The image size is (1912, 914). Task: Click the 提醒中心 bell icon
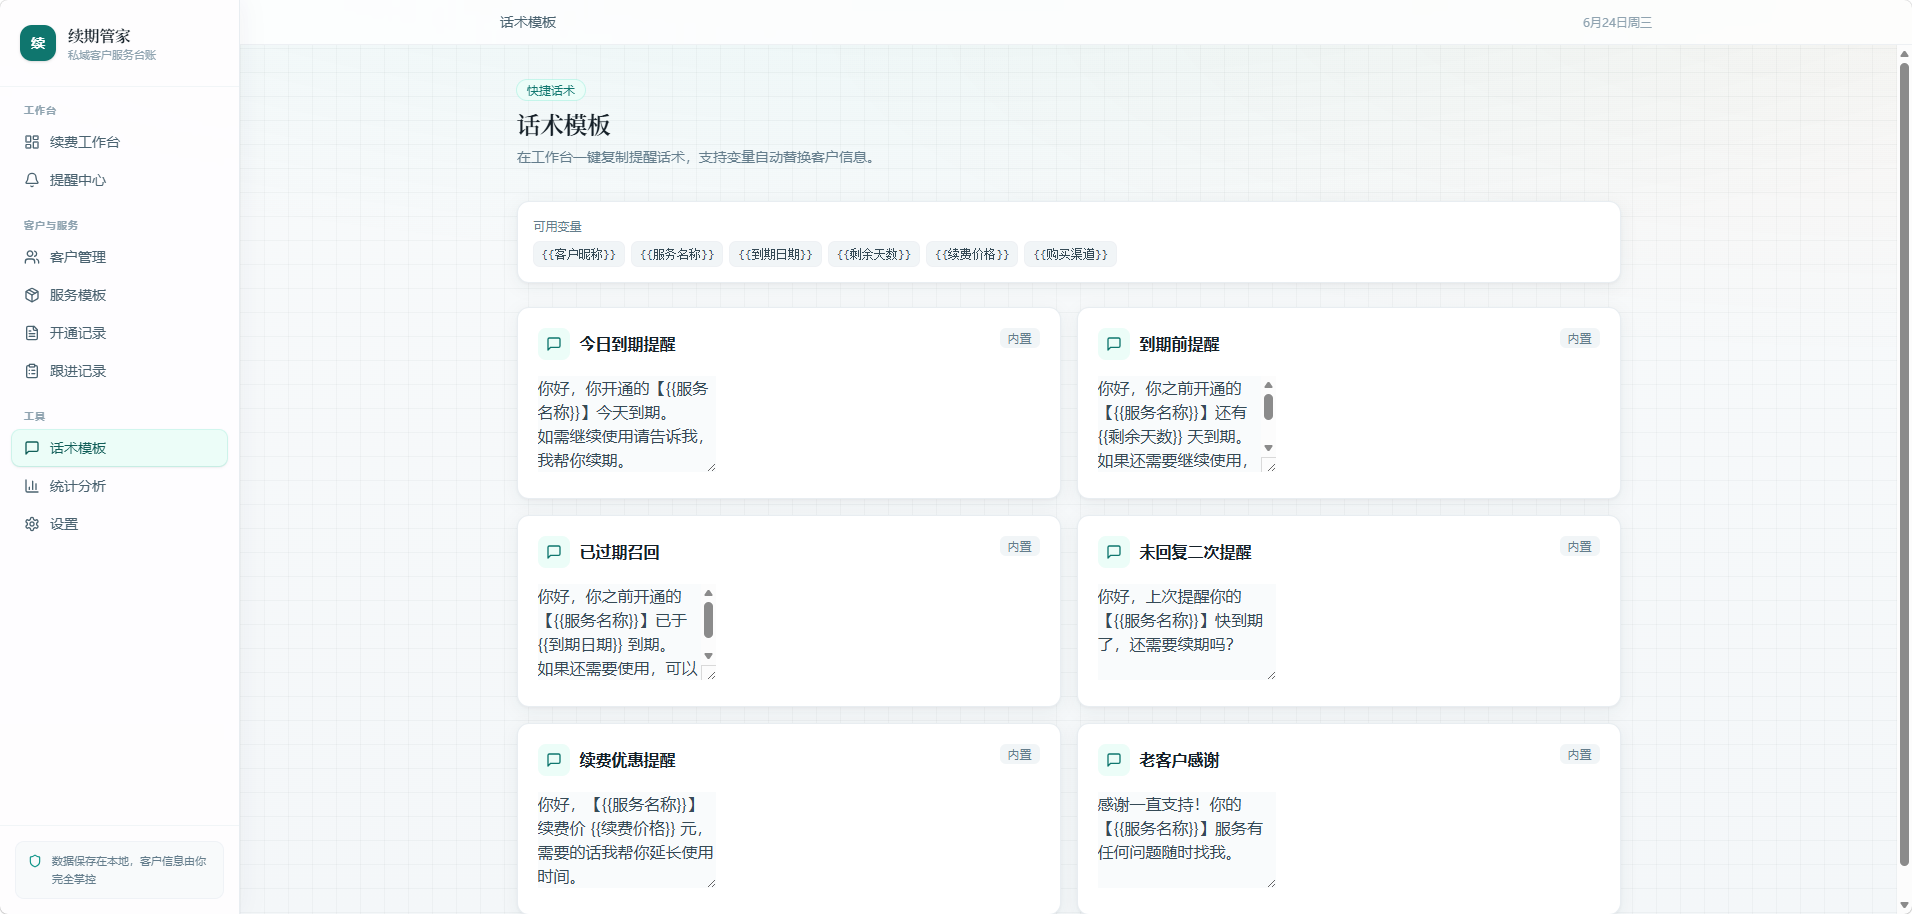(32, 180)
